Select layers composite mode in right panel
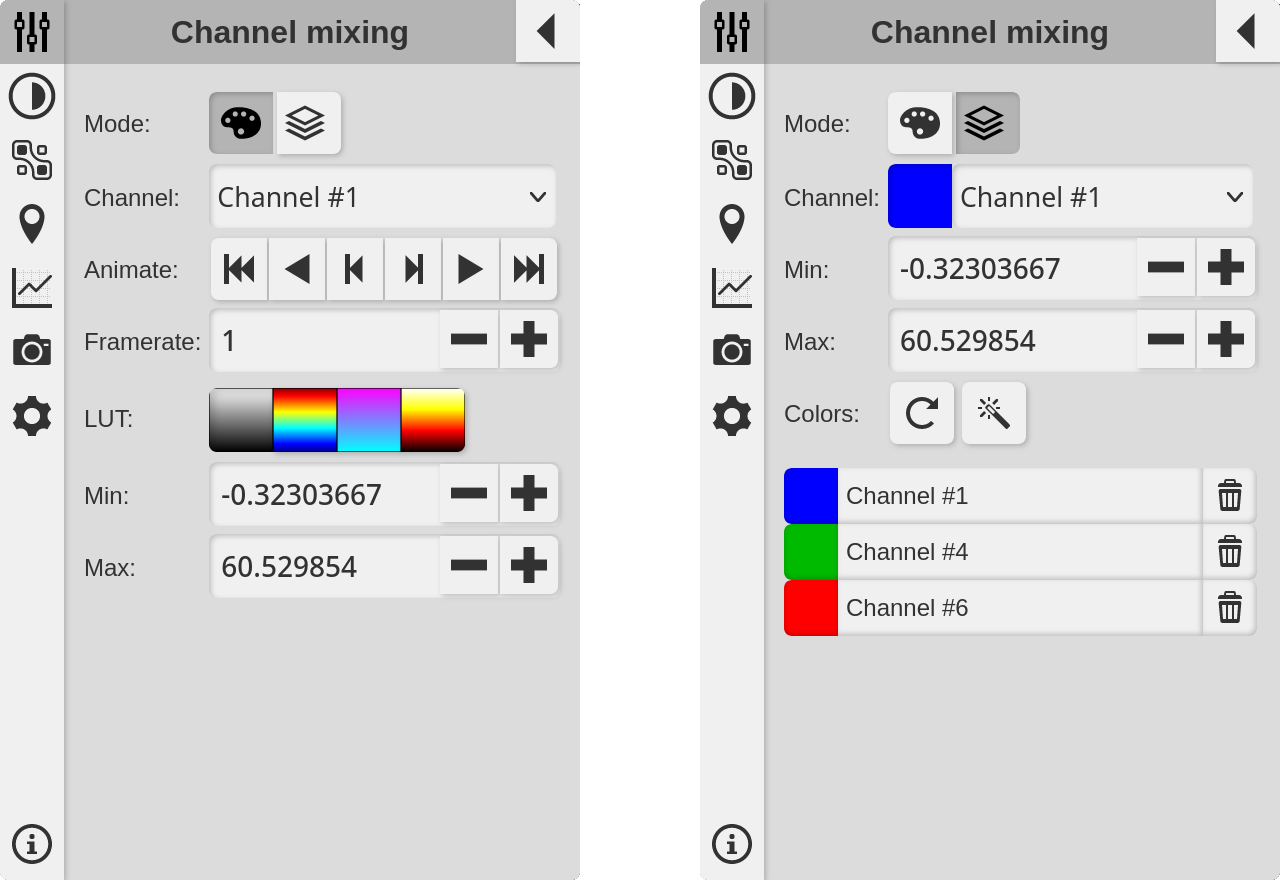 (x=987, y=123)
